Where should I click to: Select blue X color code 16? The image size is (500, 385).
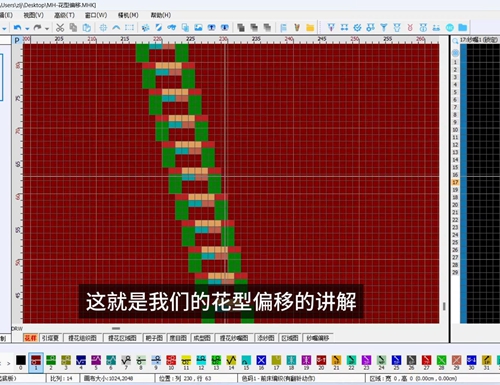coord(261,360)
